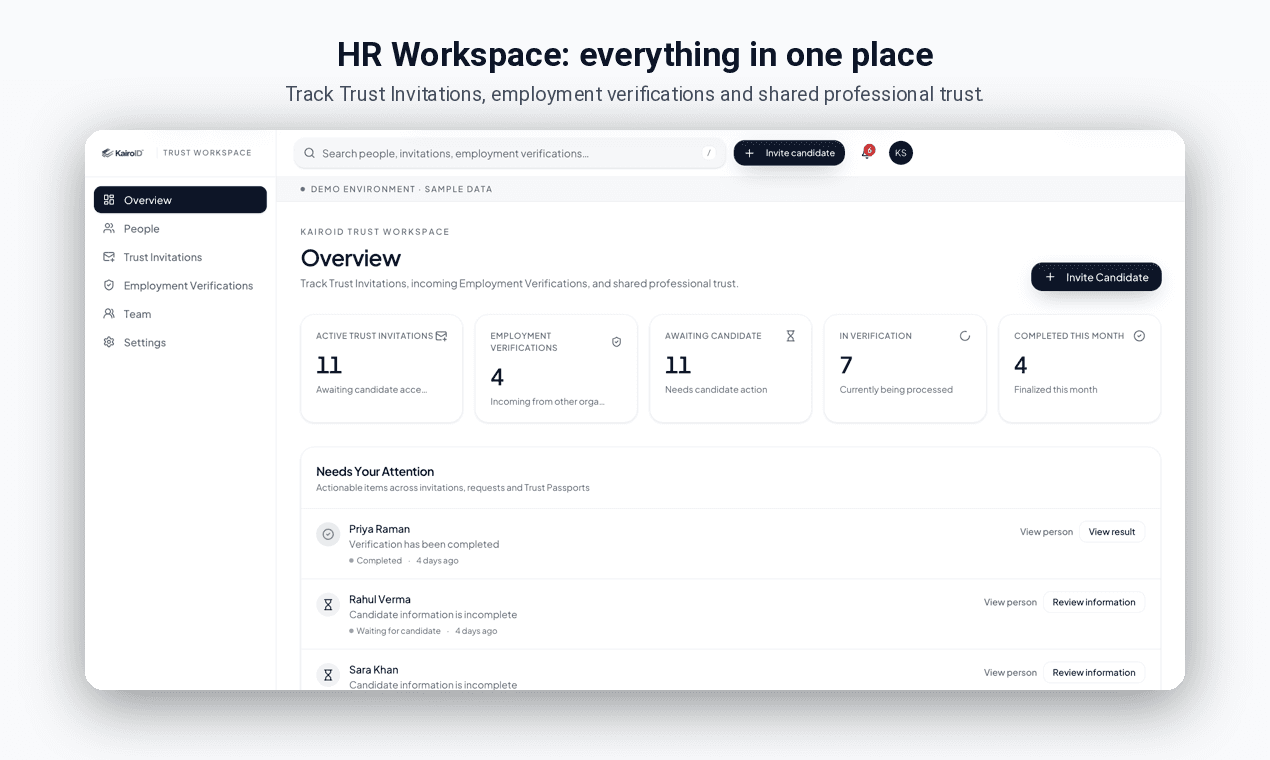The image size is (1270, 760).
Task: Click the hourglass icon beside Rahul Verma
Action: click(x=328, y=604)
